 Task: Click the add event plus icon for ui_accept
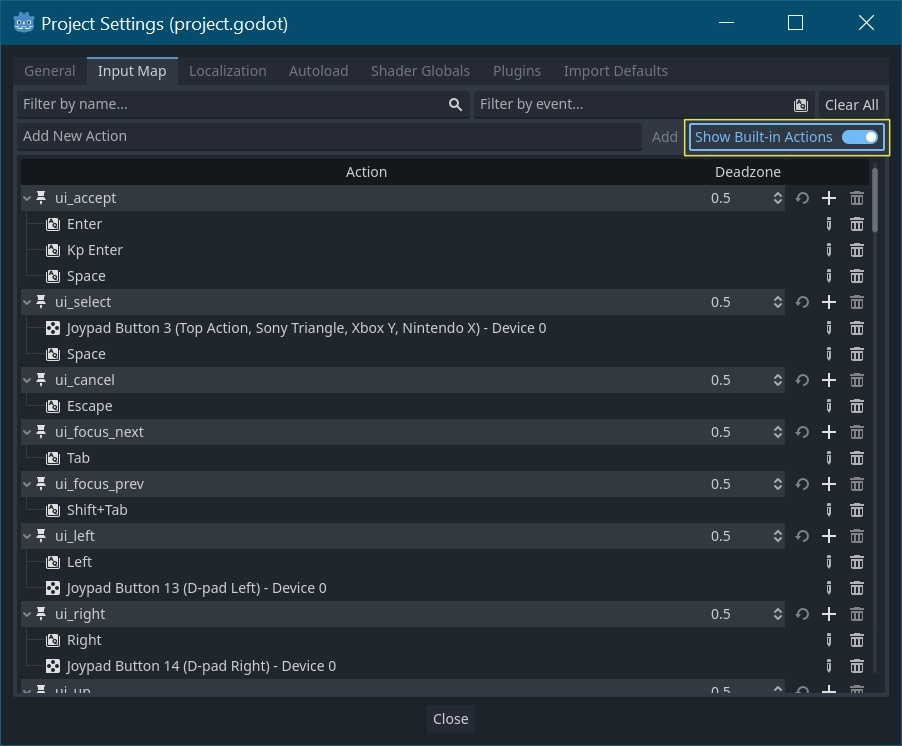(x=828, y=198)
